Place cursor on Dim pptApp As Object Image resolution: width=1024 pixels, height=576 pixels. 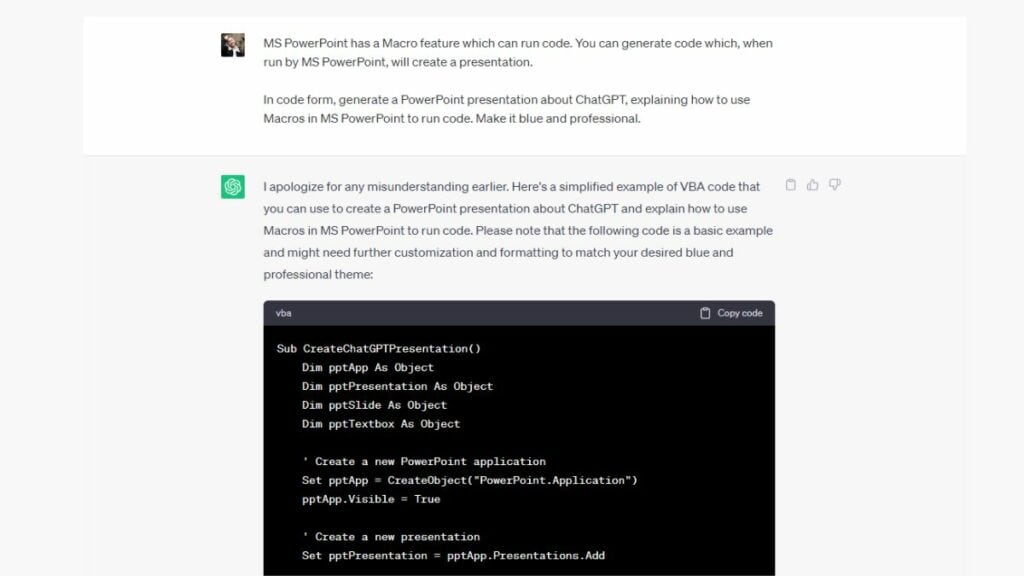point(368,368)
